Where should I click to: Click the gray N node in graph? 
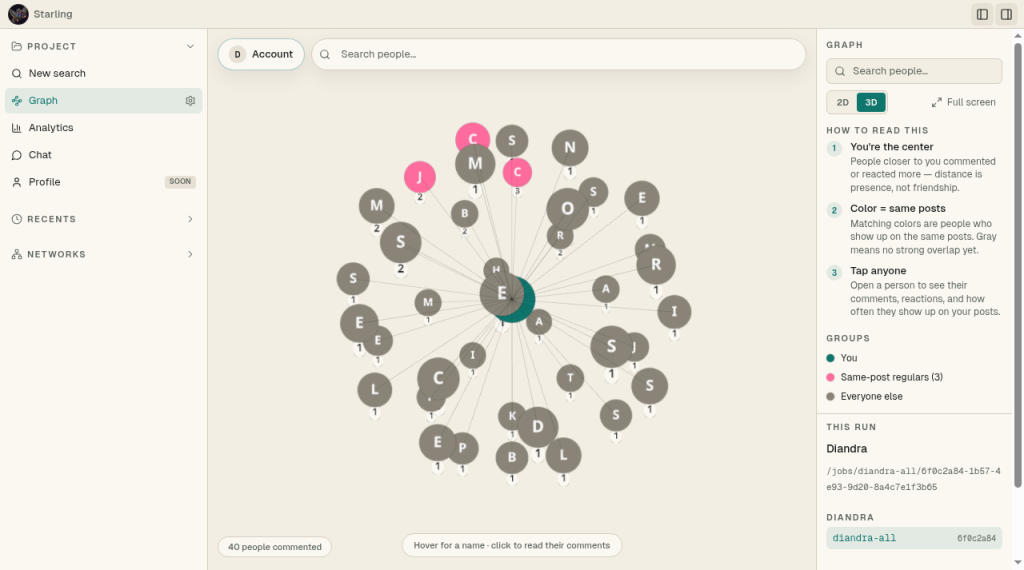tap(569, 148)
